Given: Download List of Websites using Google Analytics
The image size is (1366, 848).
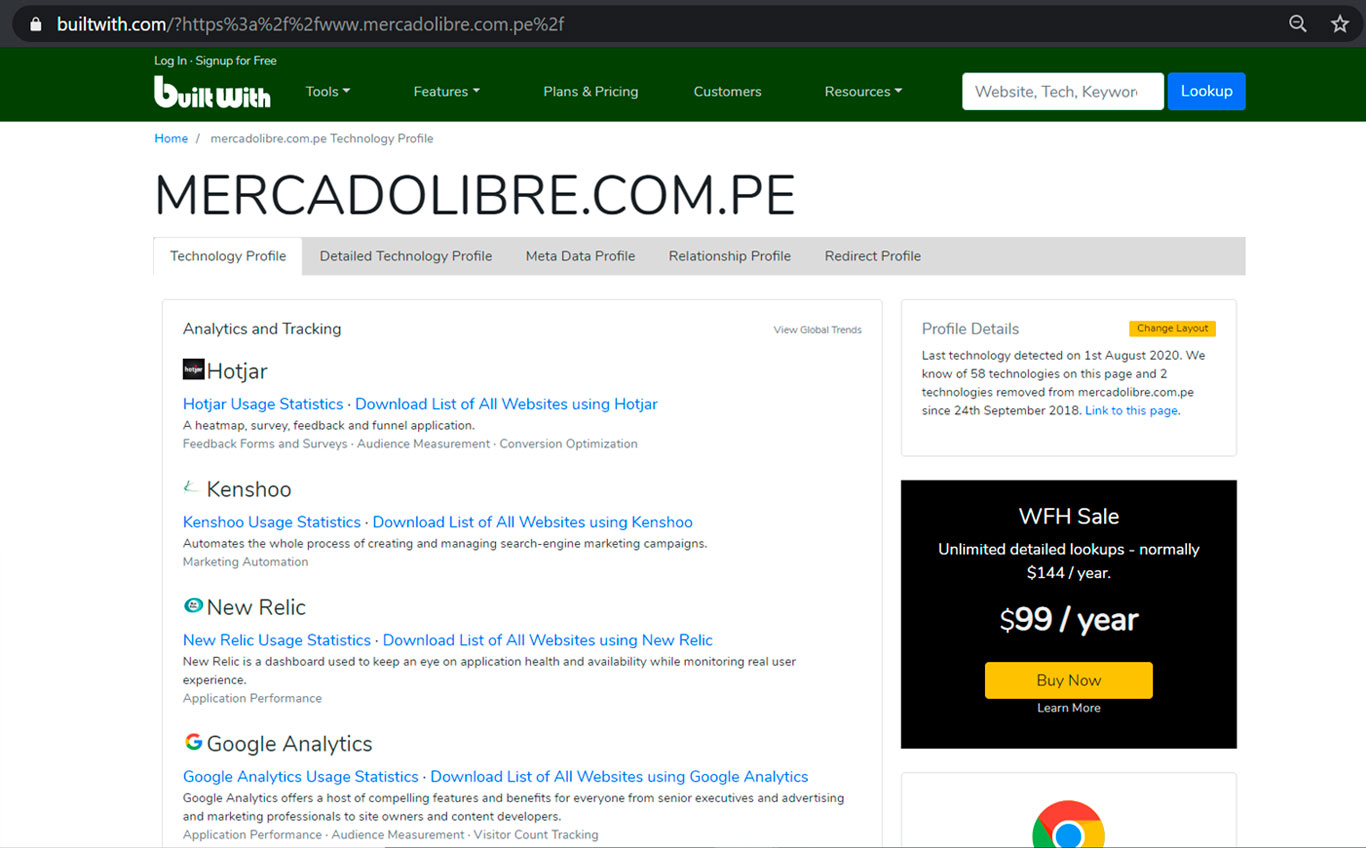Looking at the screenshot, I should click(619, 776).
